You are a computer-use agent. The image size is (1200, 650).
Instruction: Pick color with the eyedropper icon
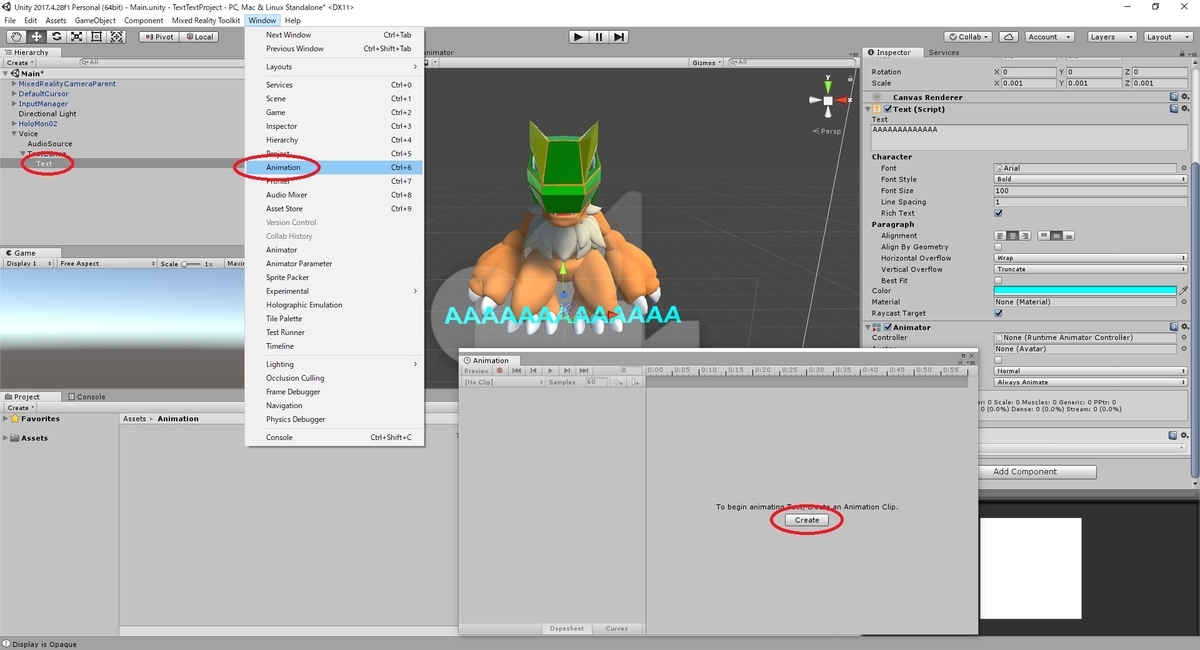1184,290
